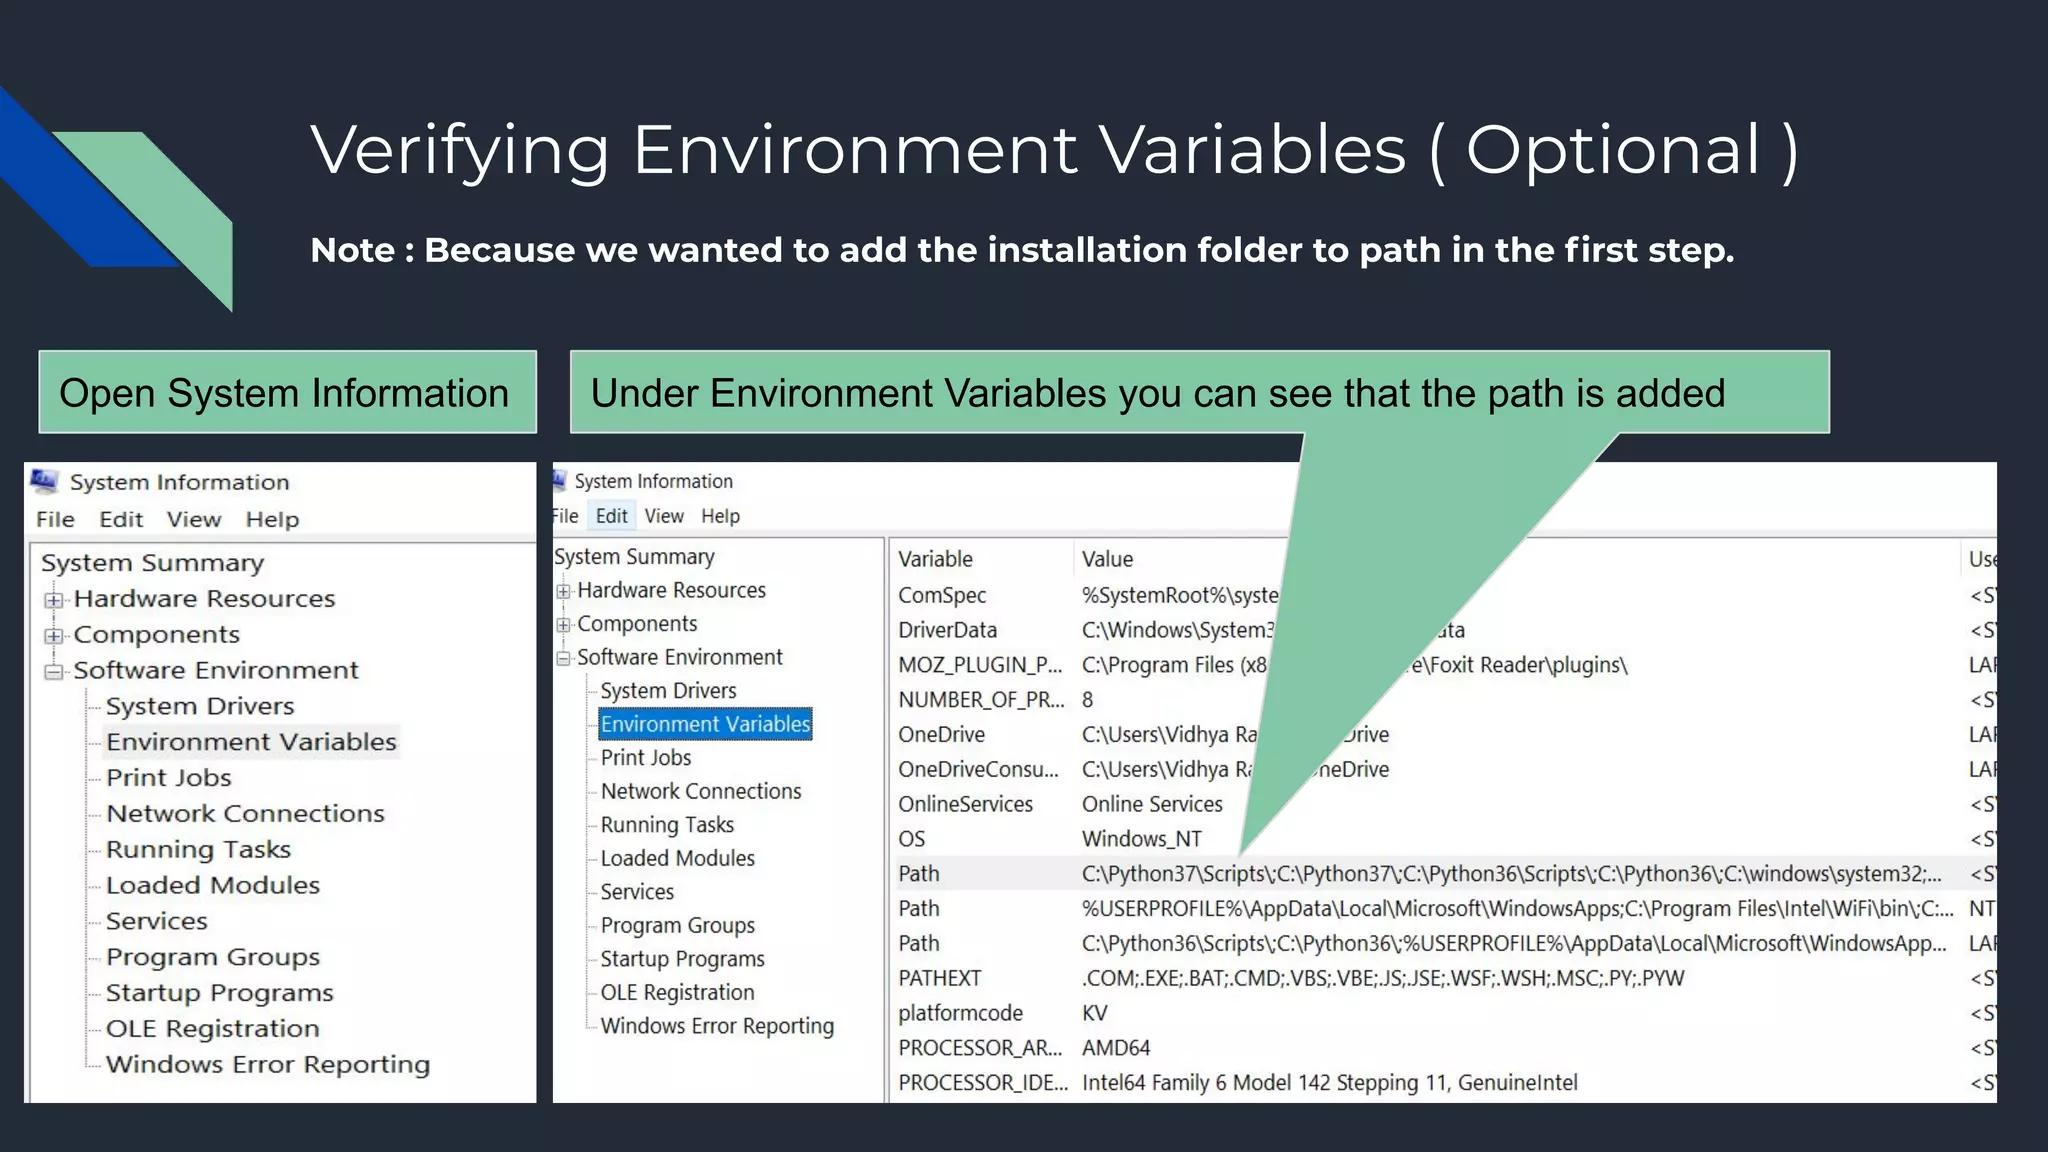This screenshot has height=1152, width=2048.
Task: Expand Components node in left window tree
Action: [x=54, y=636]
